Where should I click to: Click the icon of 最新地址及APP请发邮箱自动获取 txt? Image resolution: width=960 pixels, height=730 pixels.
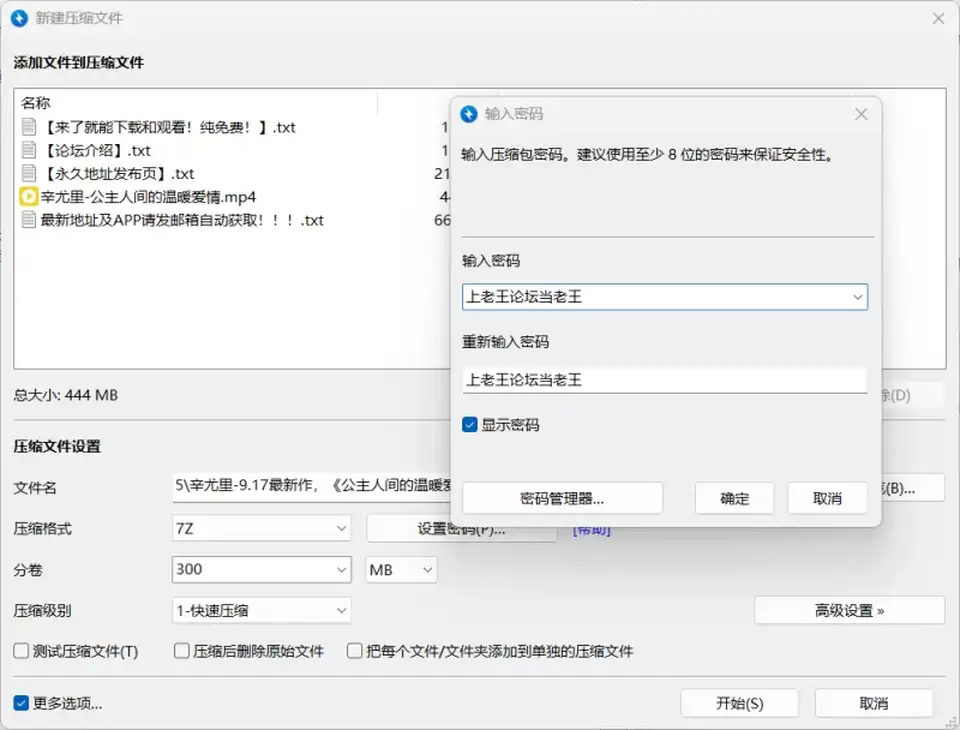28,220
